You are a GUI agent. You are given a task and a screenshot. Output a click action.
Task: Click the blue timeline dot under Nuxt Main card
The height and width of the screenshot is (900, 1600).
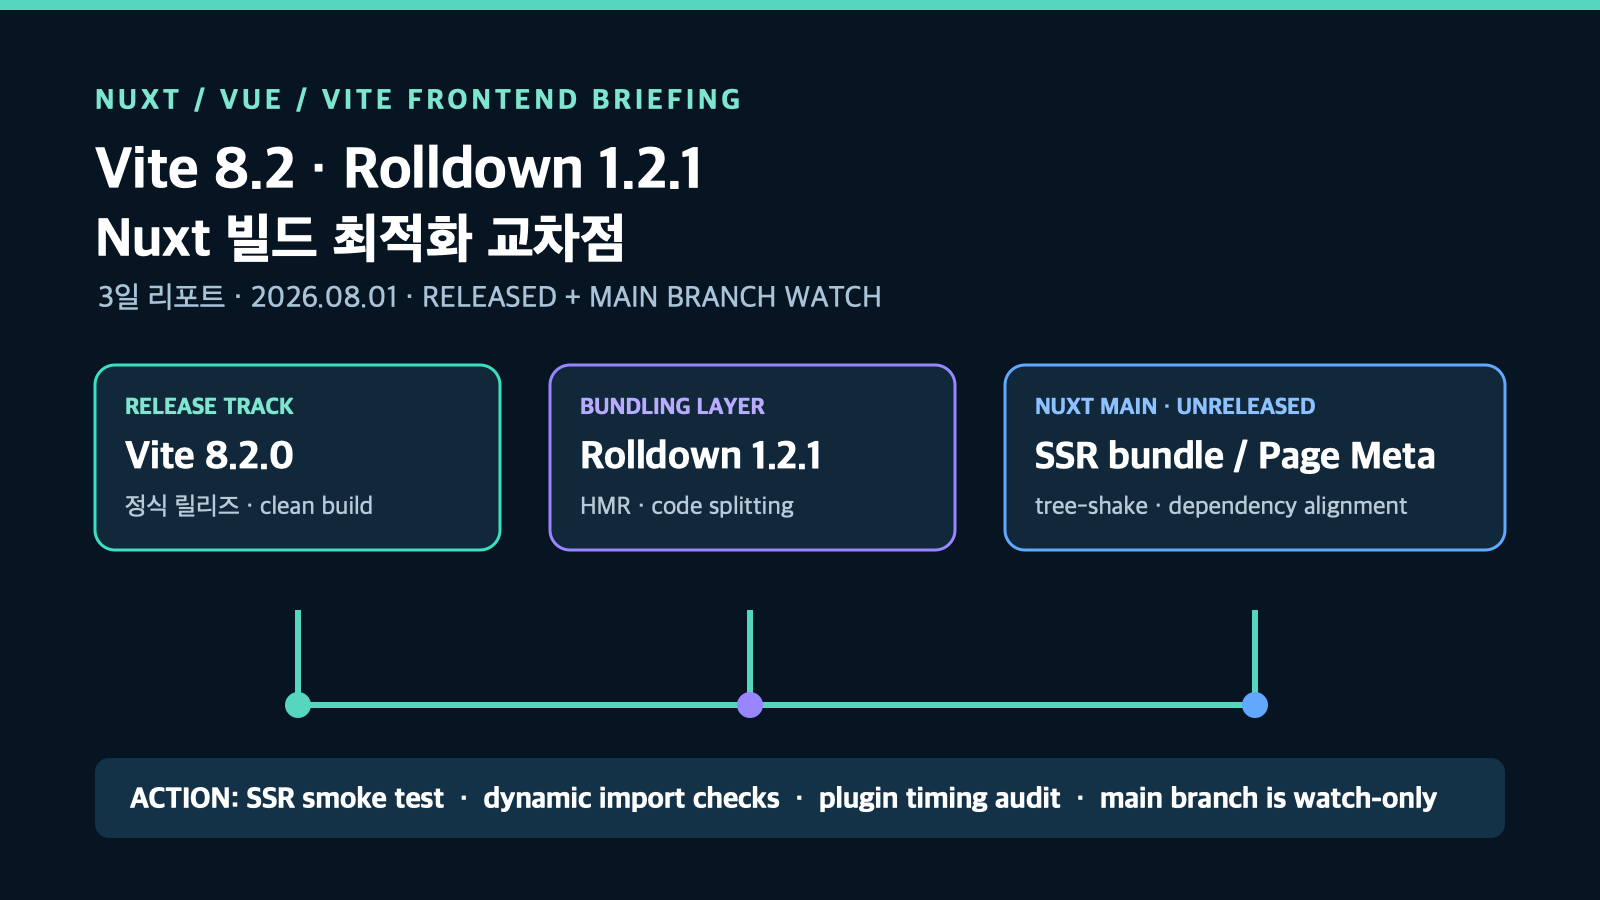tap(1255, 705)
